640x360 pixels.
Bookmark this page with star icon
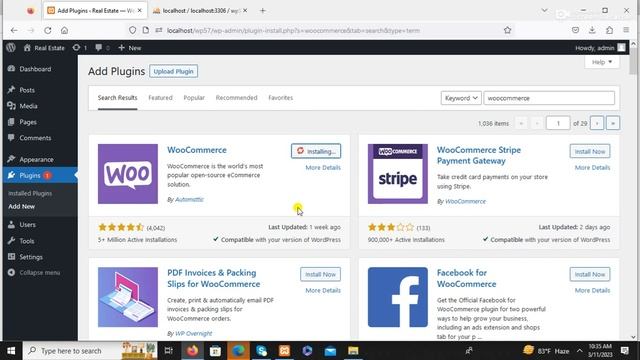(x=507, y=30)
